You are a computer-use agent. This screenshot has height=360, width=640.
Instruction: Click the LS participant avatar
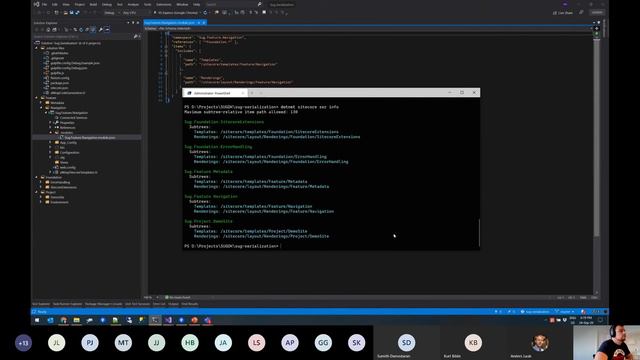(x=256, y=343)
